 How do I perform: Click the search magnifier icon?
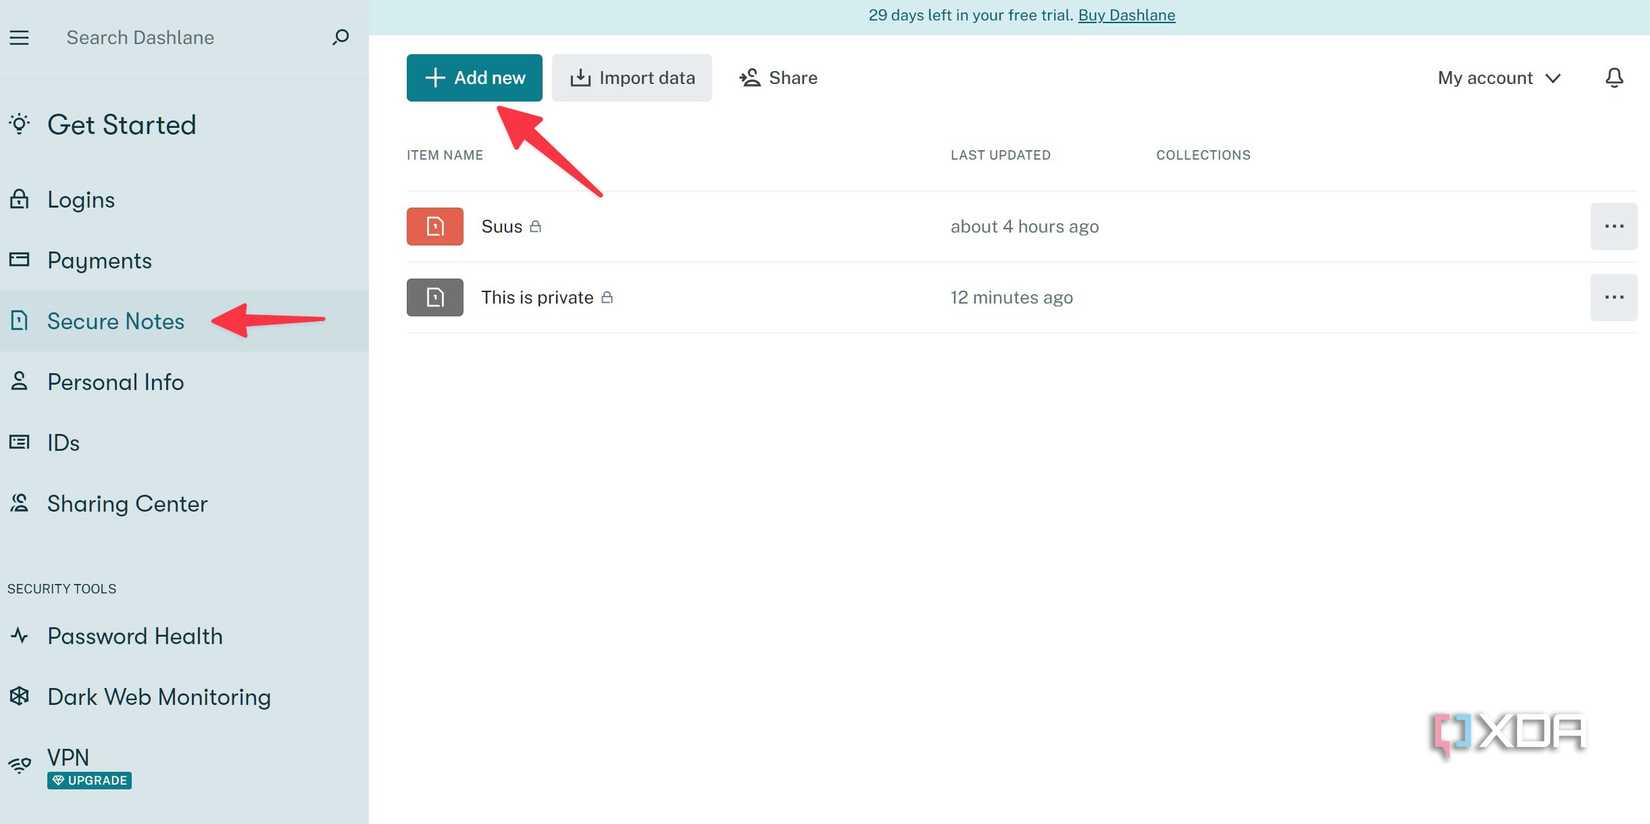pos(341,37)
